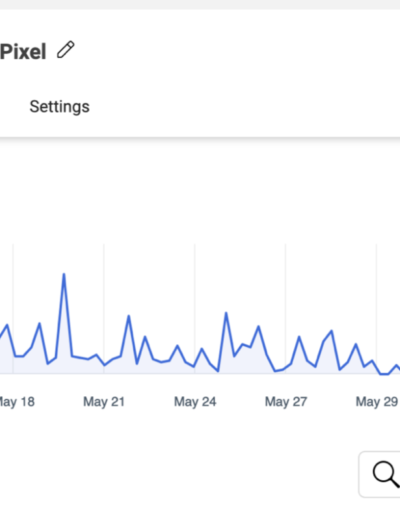The height and width of the screenshot is (516, 400).
Task: Select the highest peak between May 27 and May 29
Action: [331, 330]
